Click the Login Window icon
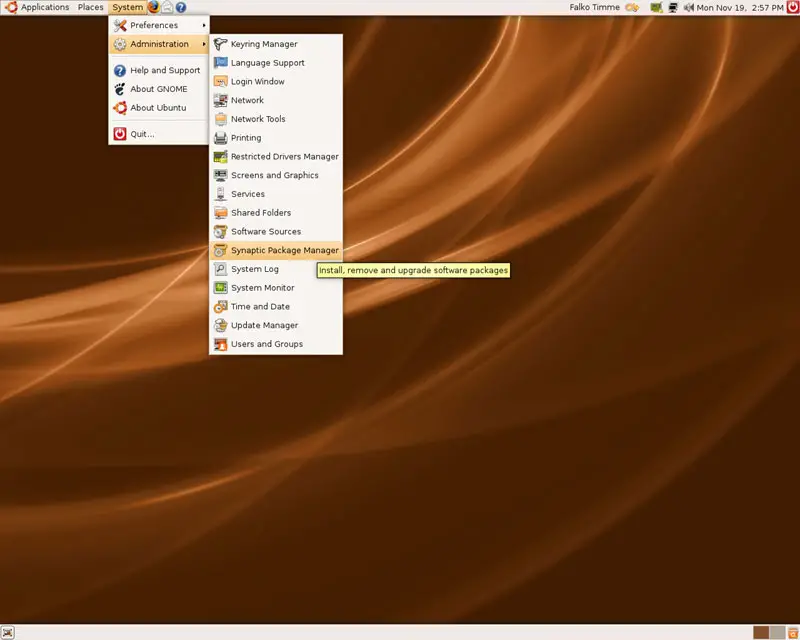Viewport: 800px width, 640px height. pyautogui.click(x=220, y=82)
